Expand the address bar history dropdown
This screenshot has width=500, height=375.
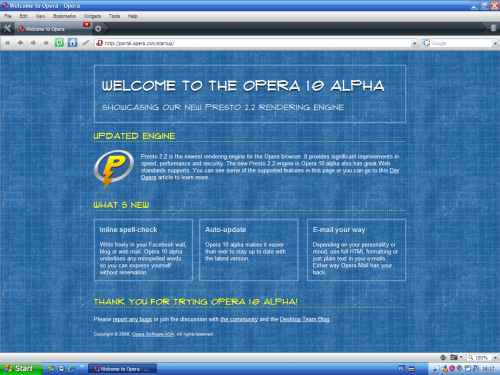(414, 43)
